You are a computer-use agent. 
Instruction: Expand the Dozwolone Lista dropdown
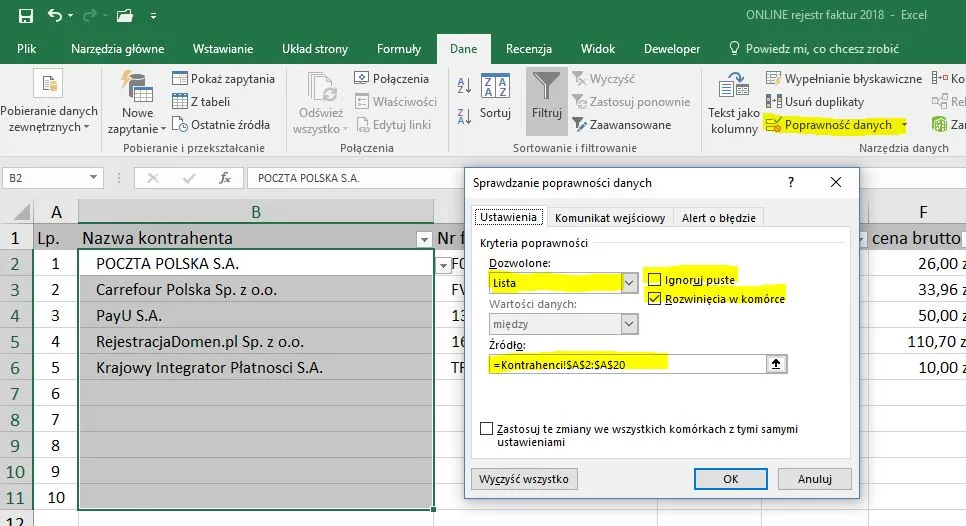(629, 283)
